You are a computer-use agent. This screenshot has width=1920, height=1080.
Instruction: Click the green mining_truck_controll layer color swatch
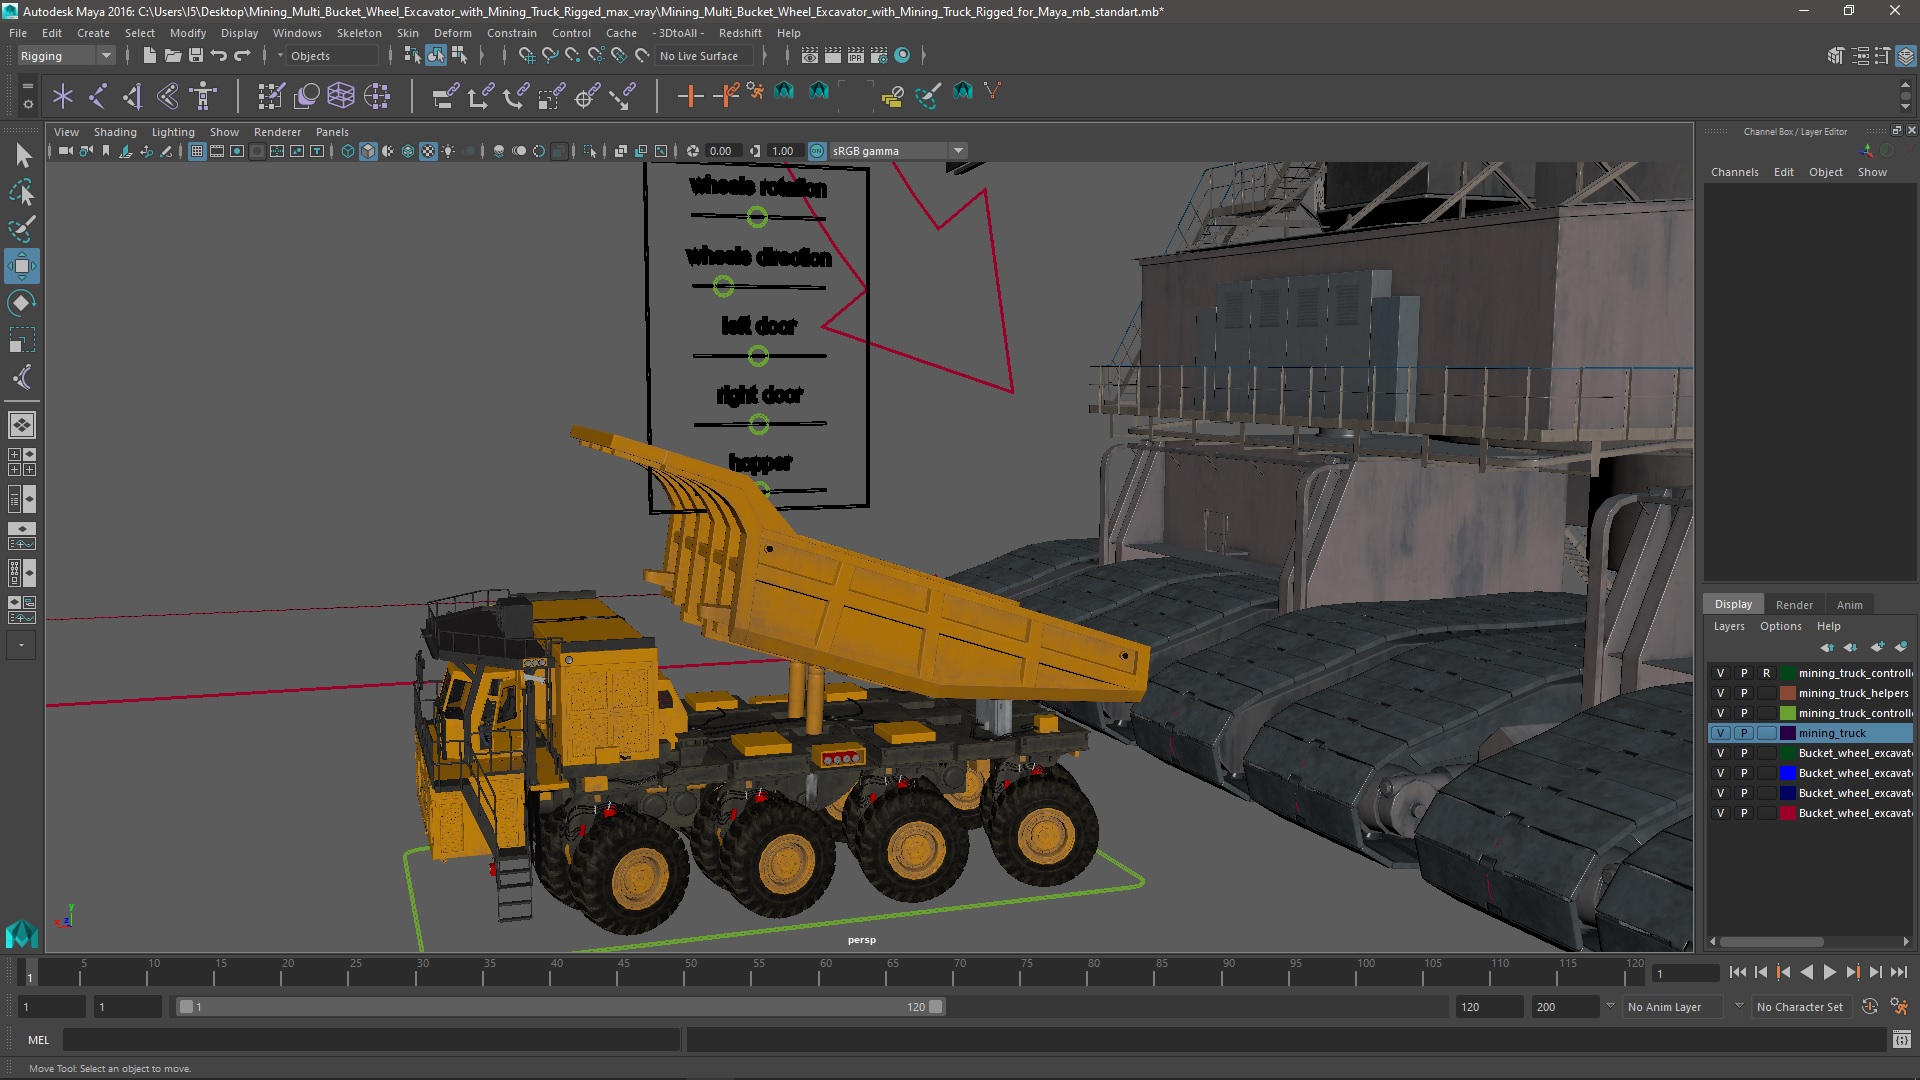pyautogui.click(x=1788, y=713)
